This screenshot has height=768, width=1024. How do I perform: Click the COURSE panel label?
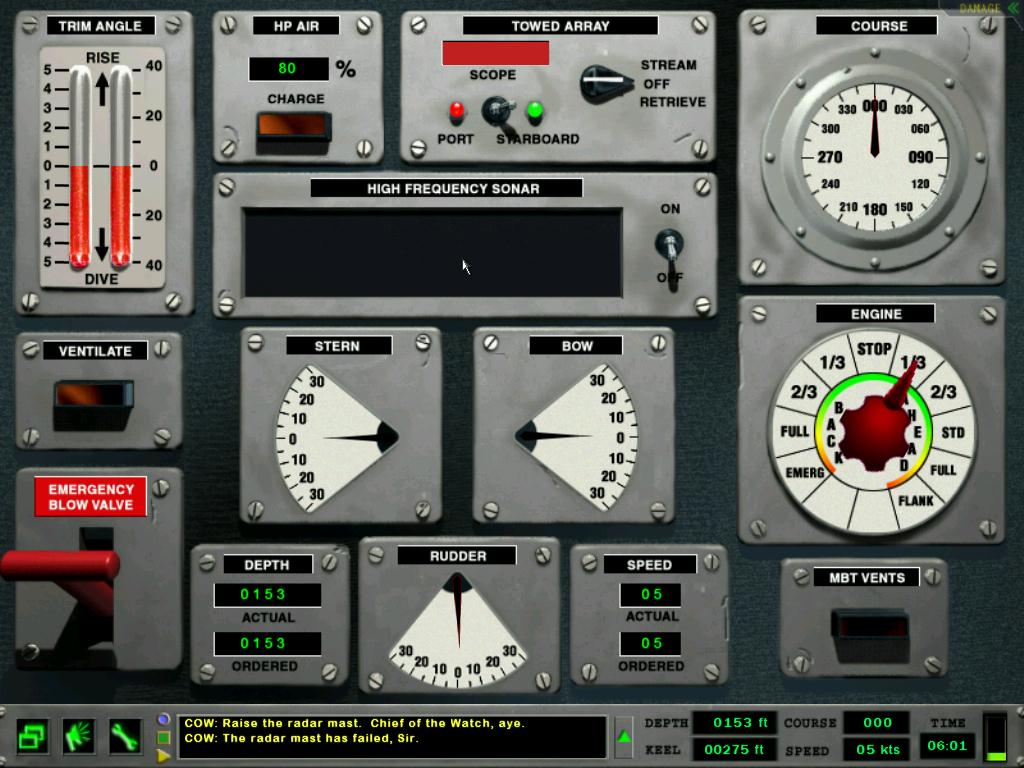click(x=878, y=26)
